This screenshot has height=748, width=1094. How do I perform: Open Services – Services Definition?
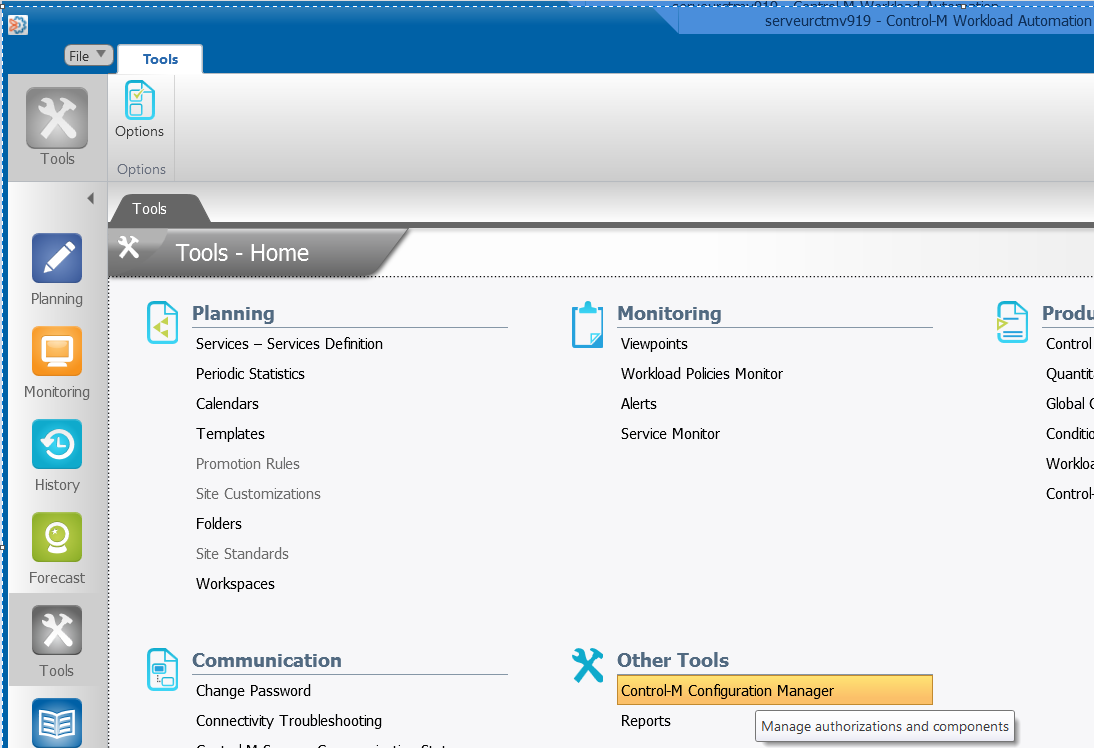289,344
